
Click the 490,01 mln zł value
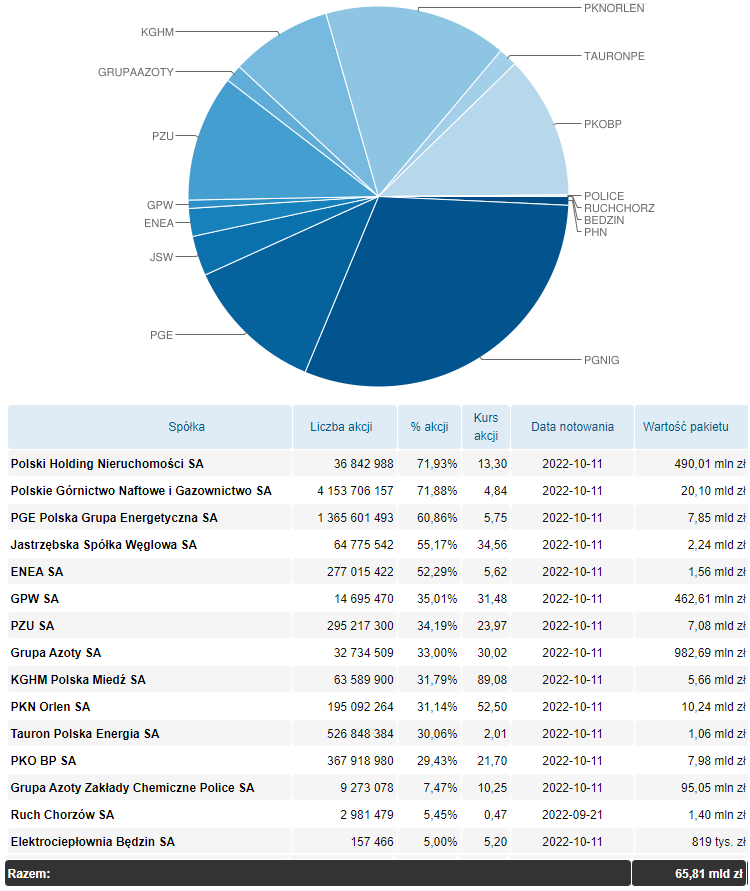(710, 464)
